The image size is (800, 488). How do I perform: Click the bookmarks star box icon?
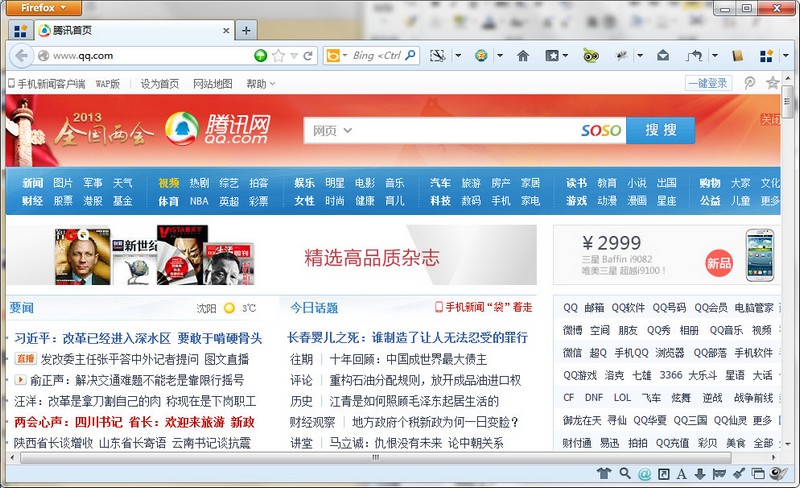coord(552,56)
